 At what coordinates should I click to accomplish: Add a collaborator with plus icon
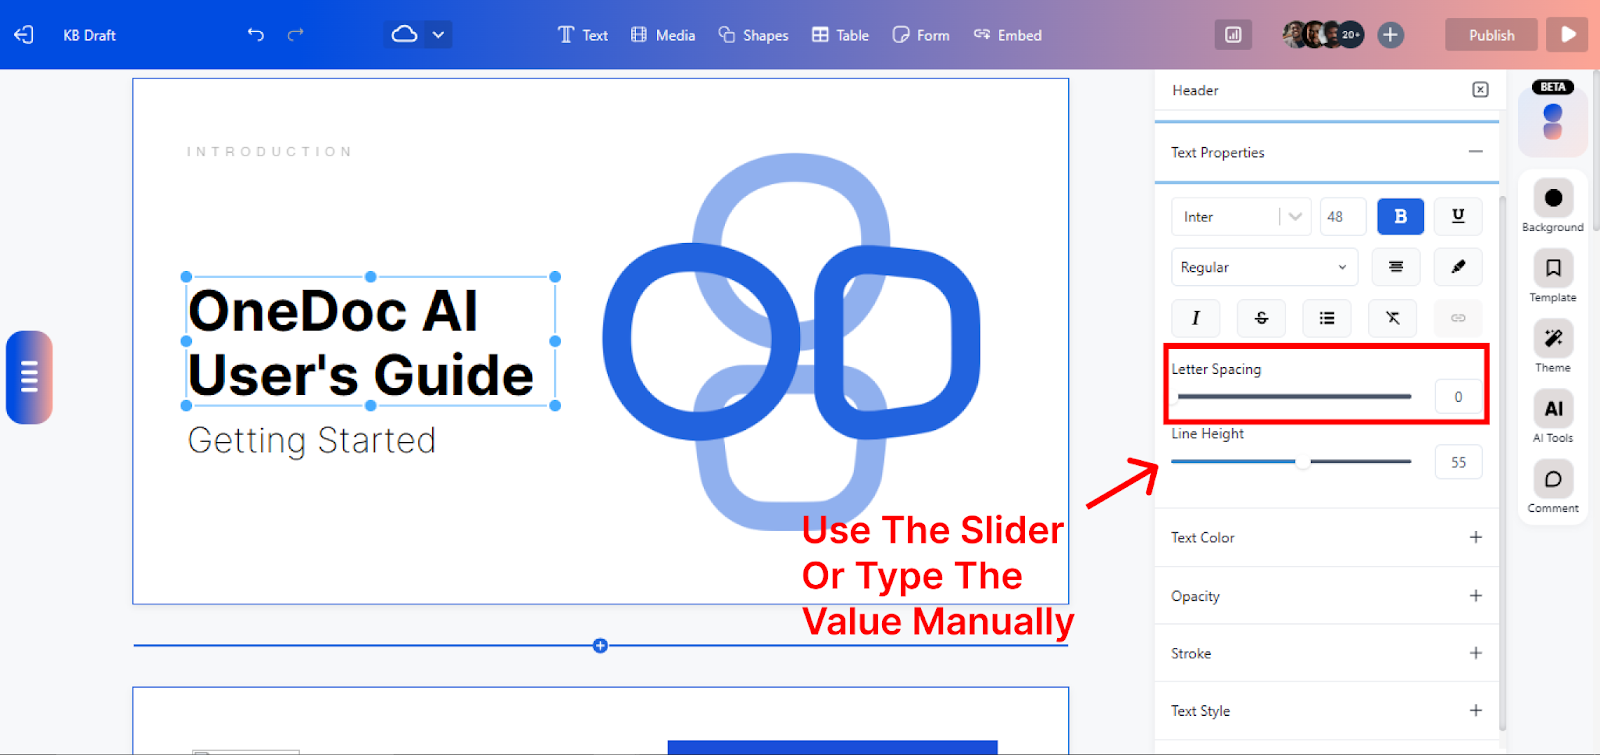(x=1390, y=35)
